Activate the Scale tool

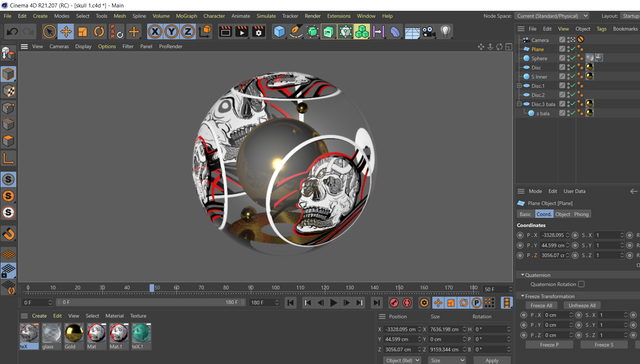pyautogui.click(x=82, y=31)
